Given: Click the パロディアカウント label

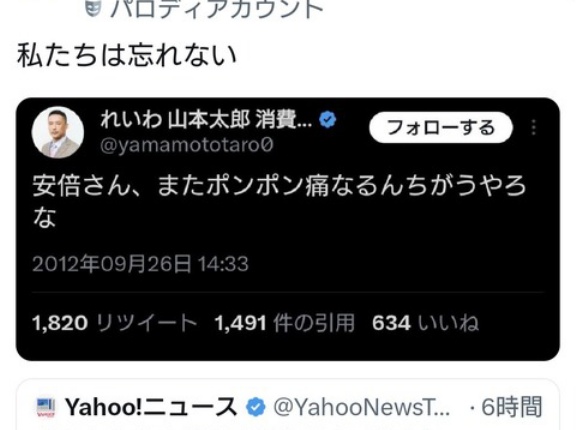Looking at the screenshot, I should click(217, 8).
